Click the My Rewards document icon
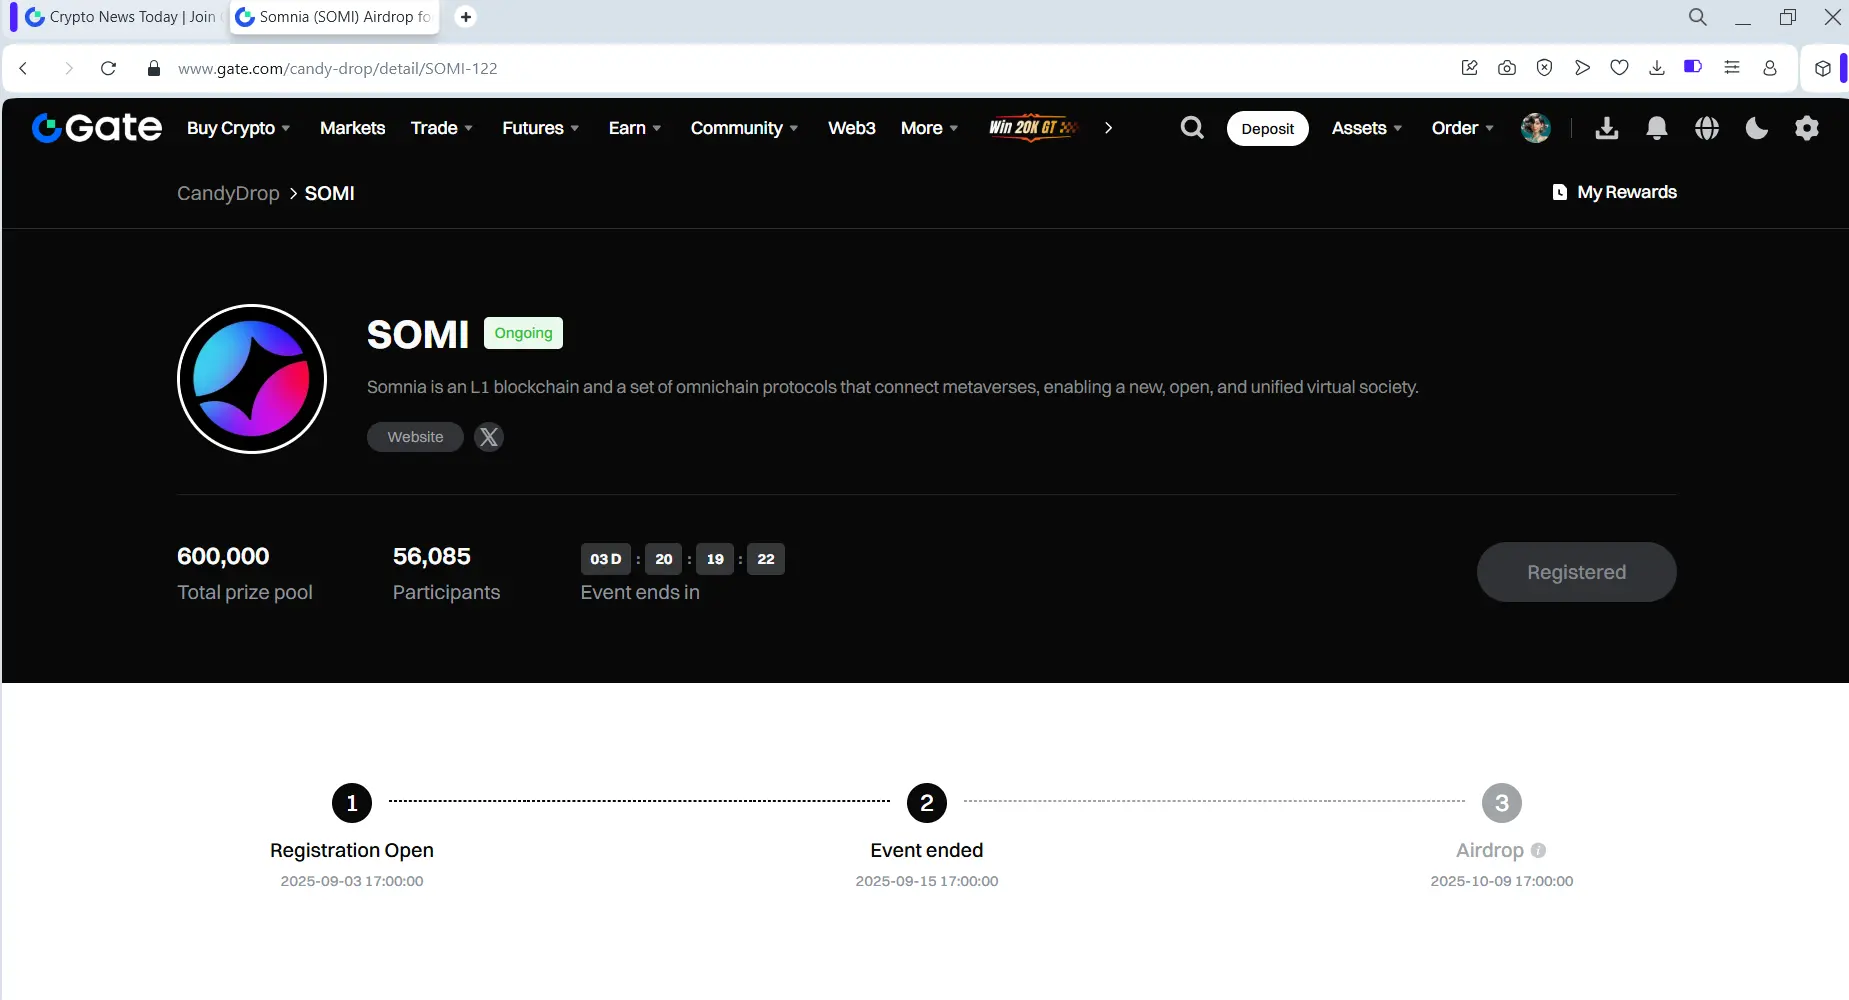The width and height of the screenshot is (1849, 1000). [1560, 192]
